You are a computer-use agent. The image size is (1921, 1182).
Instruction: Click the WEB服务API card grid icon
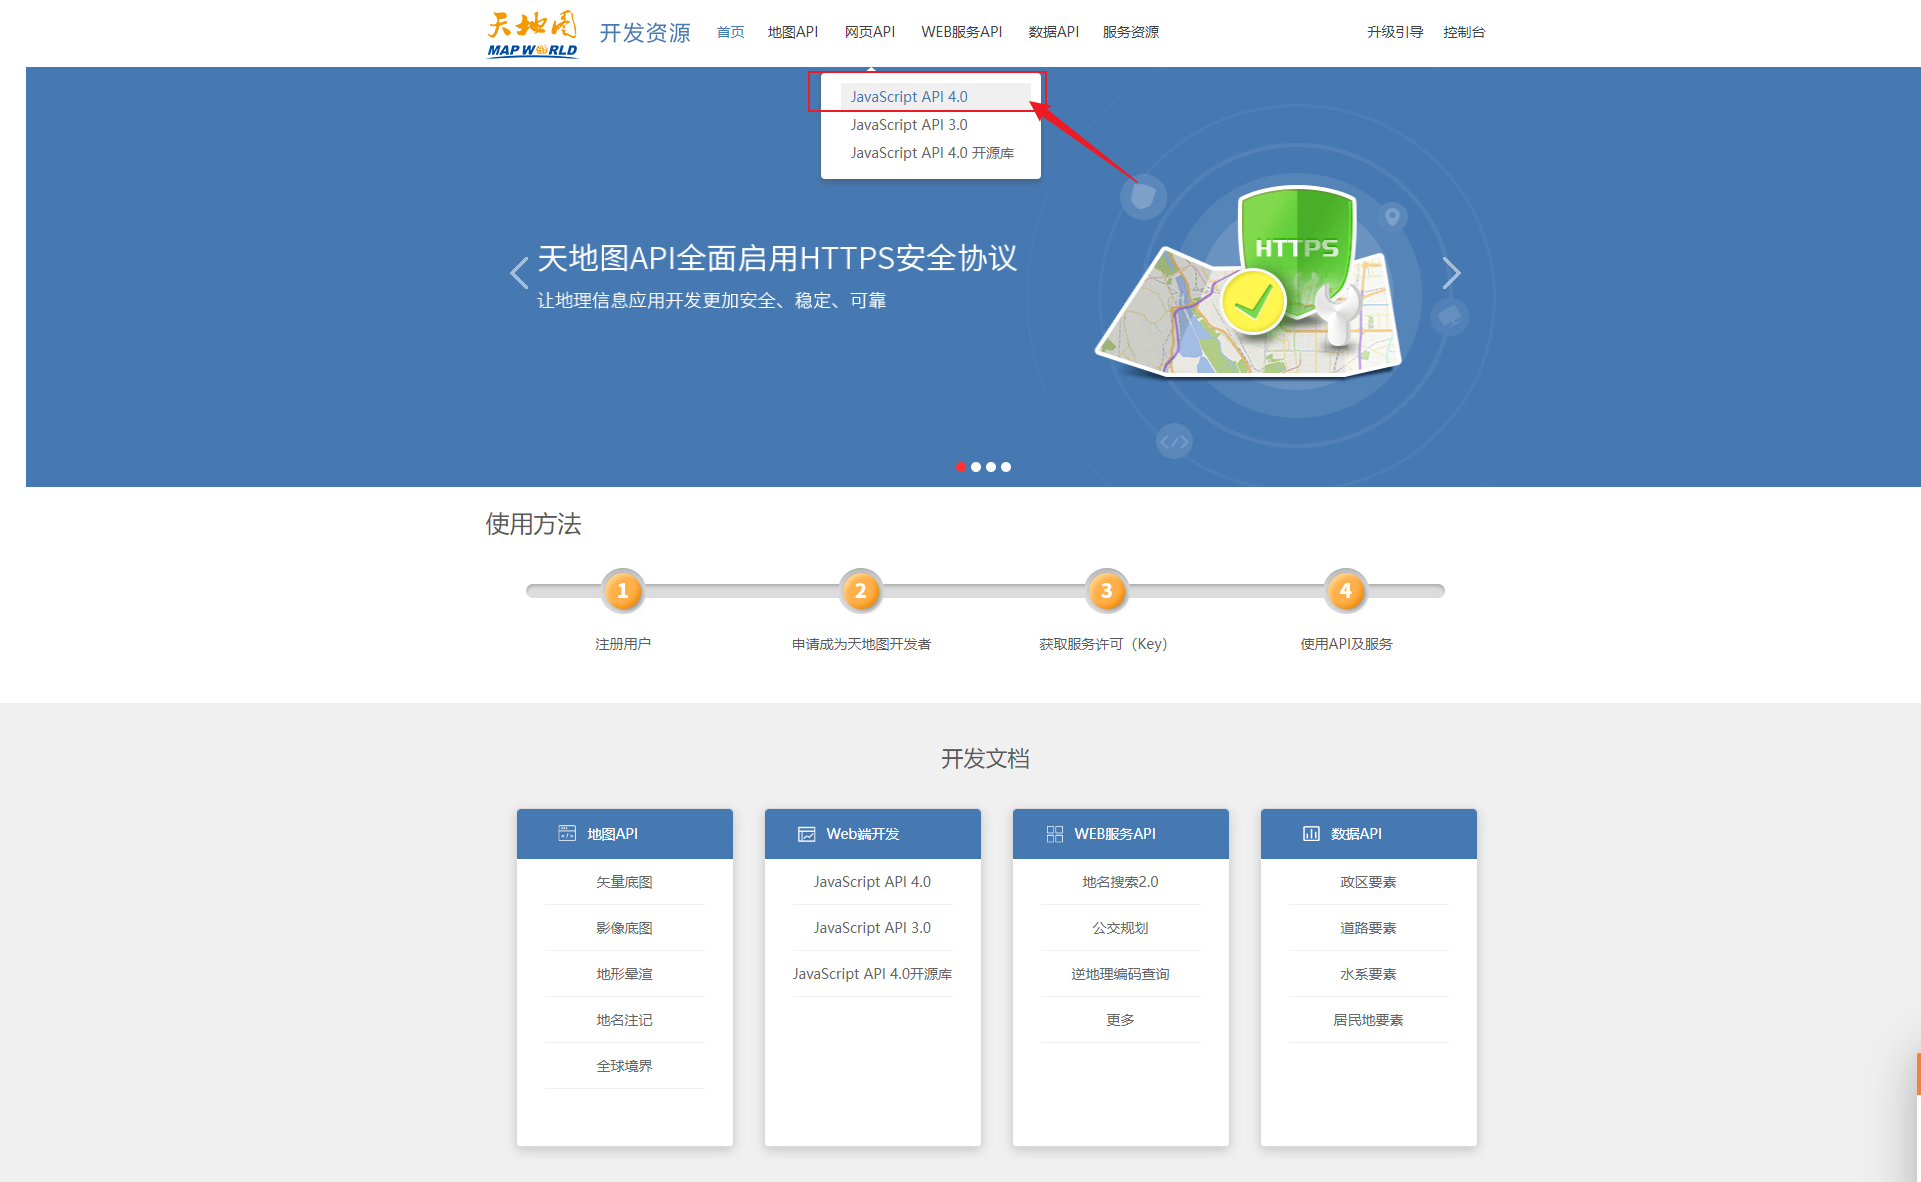[x=1054, y=834]
